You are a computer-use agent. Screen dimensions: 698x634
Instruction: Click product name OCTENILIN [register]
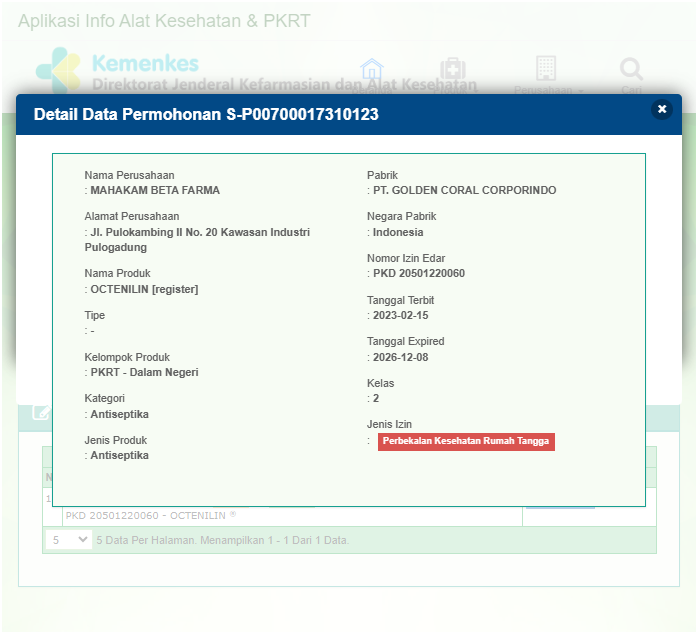click(144, 290)
